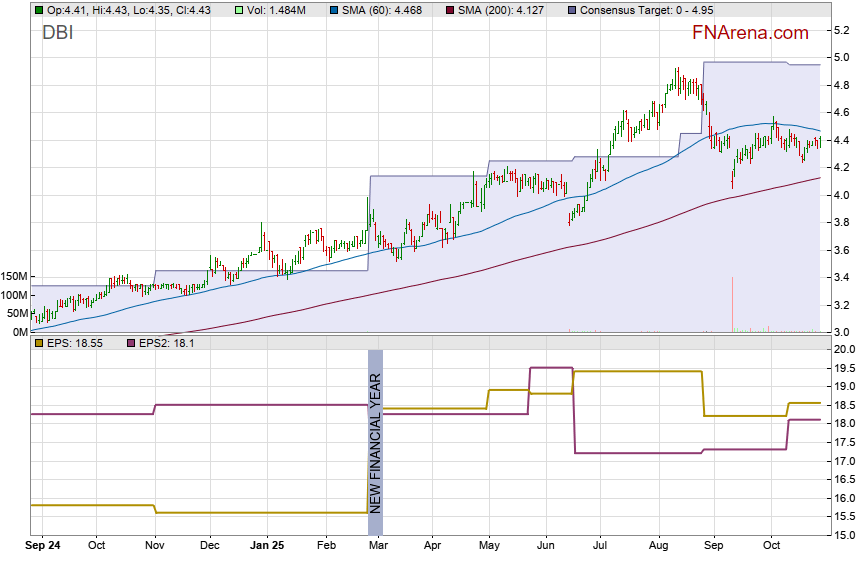Click the 150M volume axis label
This screenshot has width=859, height=566.
point(15,276)
